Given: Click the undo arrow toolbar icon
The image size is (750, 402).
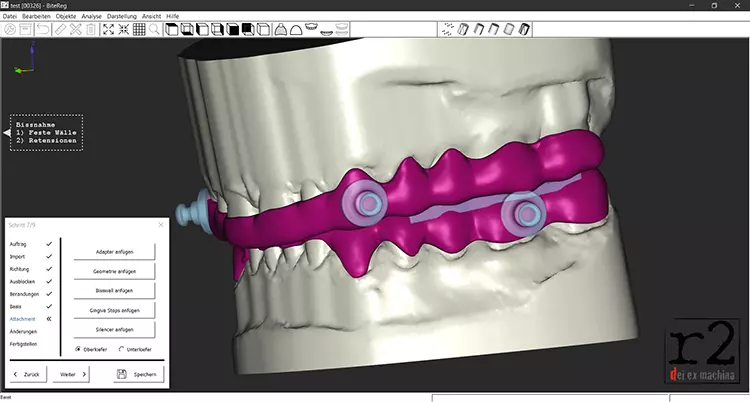Looking at the screenshot, I should [43, 29].
